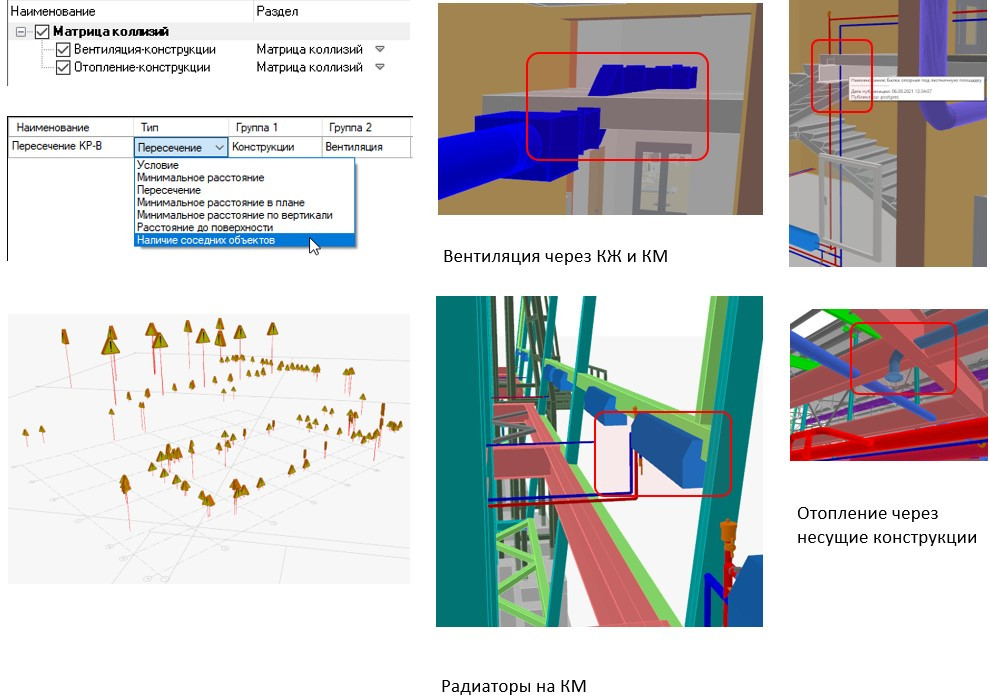Screen dimensions: 990x696
Task: Click the largest collision warning triangle marker
Action: click(110, 345)
